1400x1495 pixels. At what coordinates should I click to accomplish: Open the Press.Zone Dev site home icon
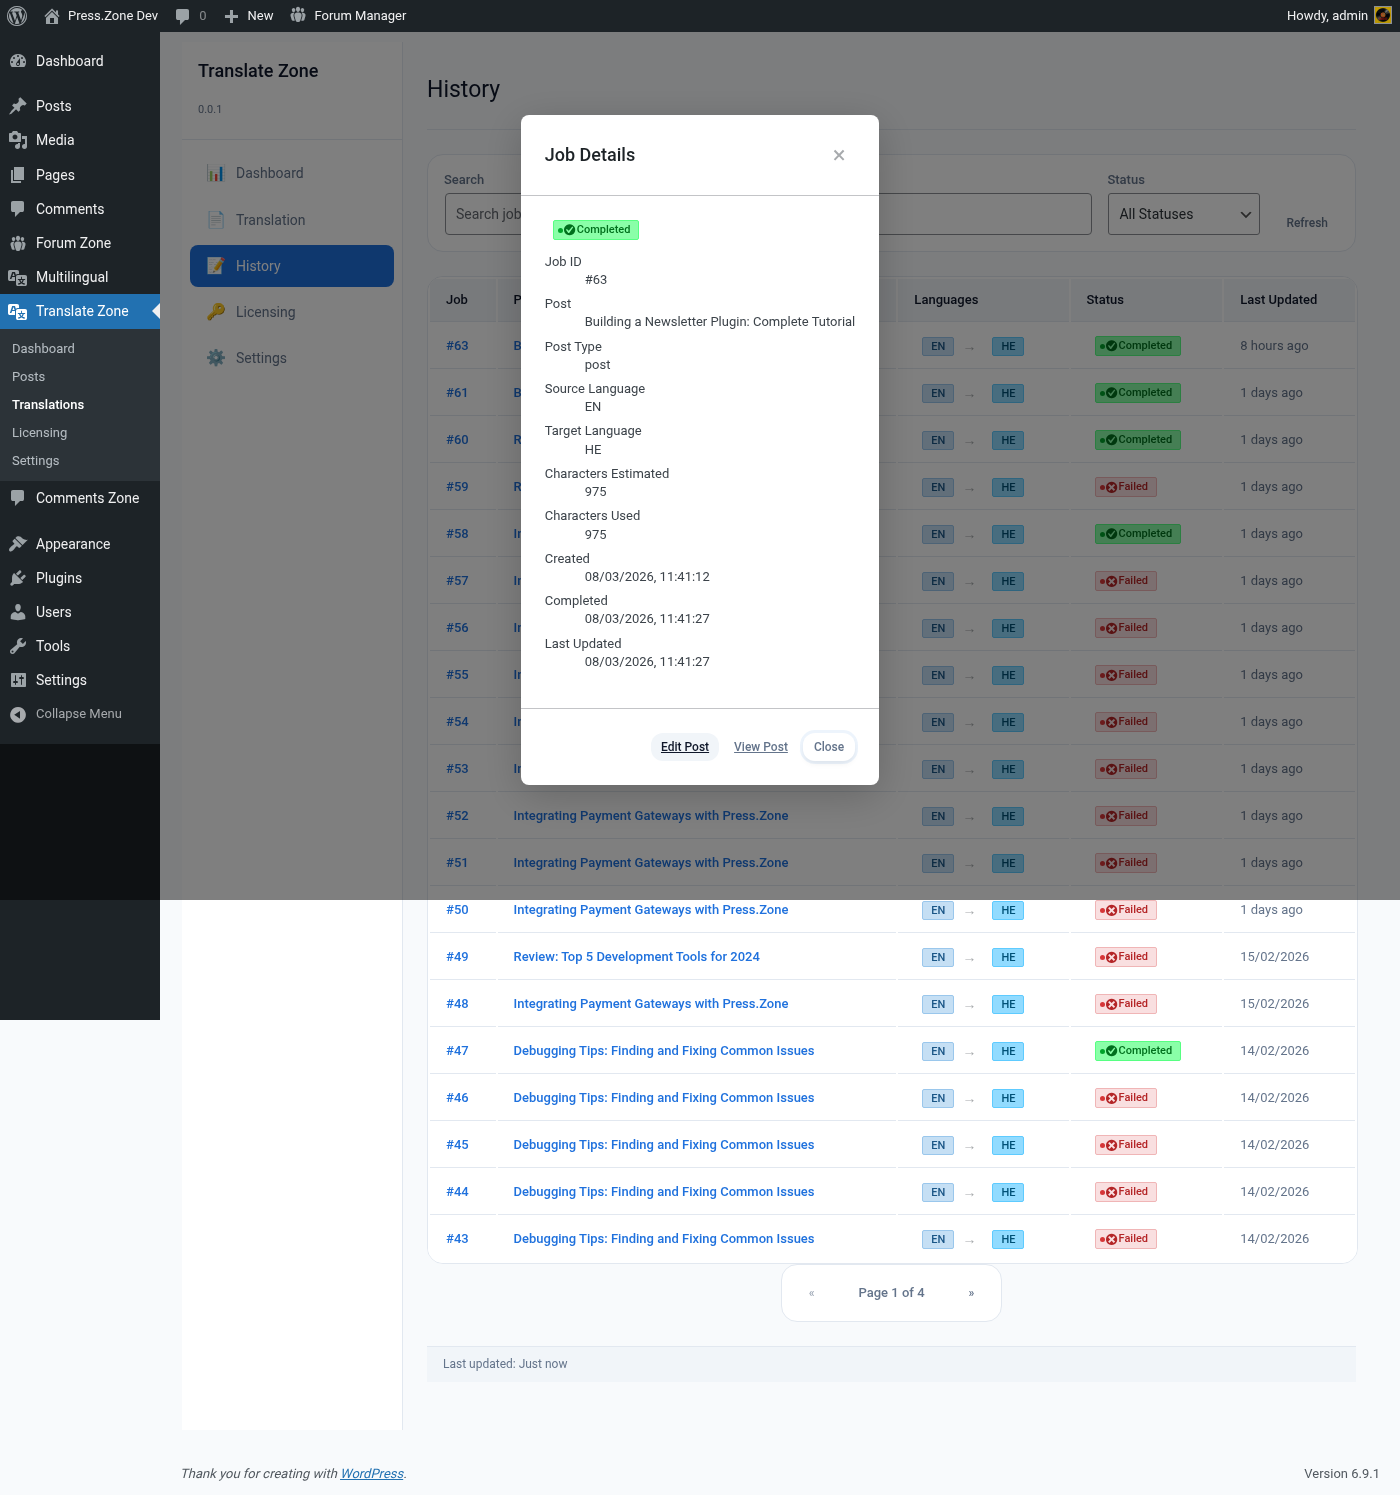pos(52,16)
